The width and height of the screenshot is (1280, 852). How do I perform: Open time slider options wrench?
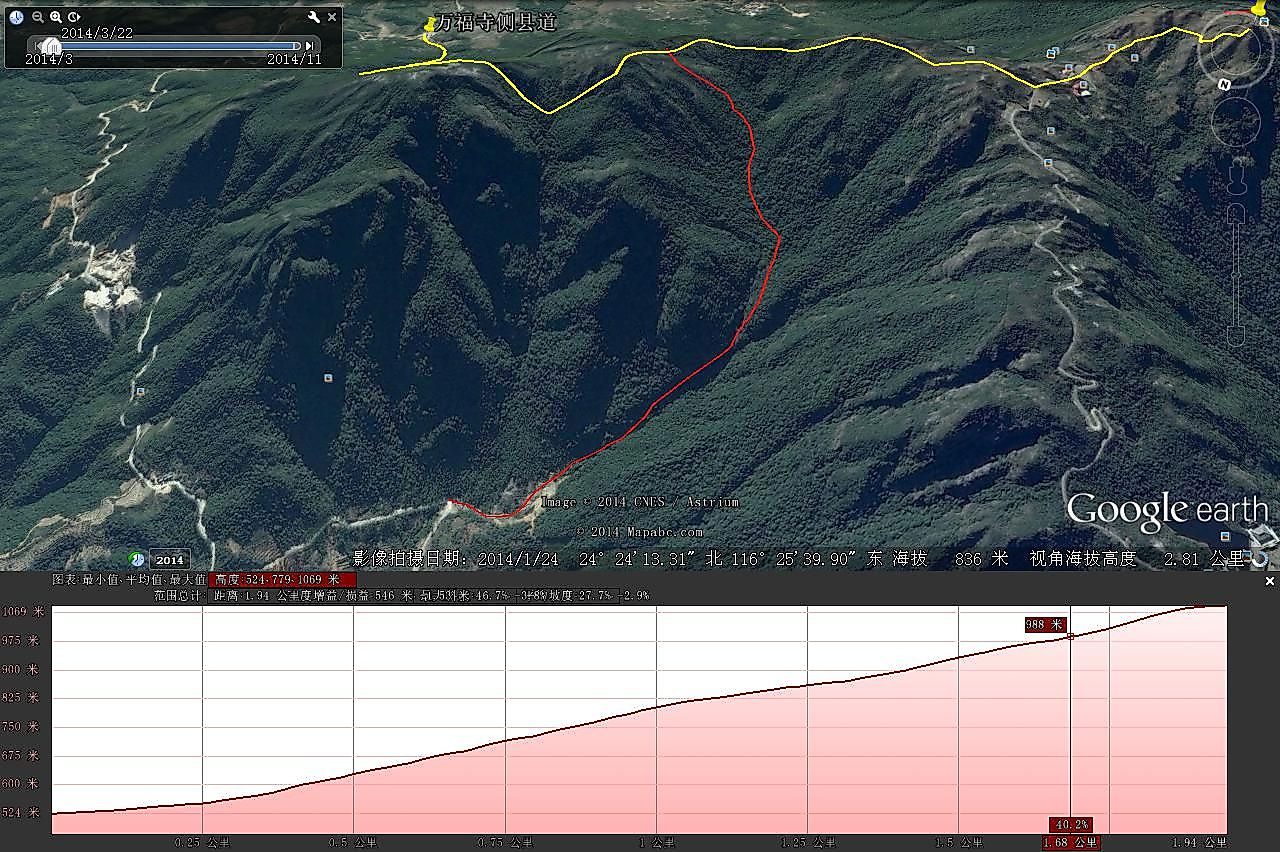tap(313, 17)
